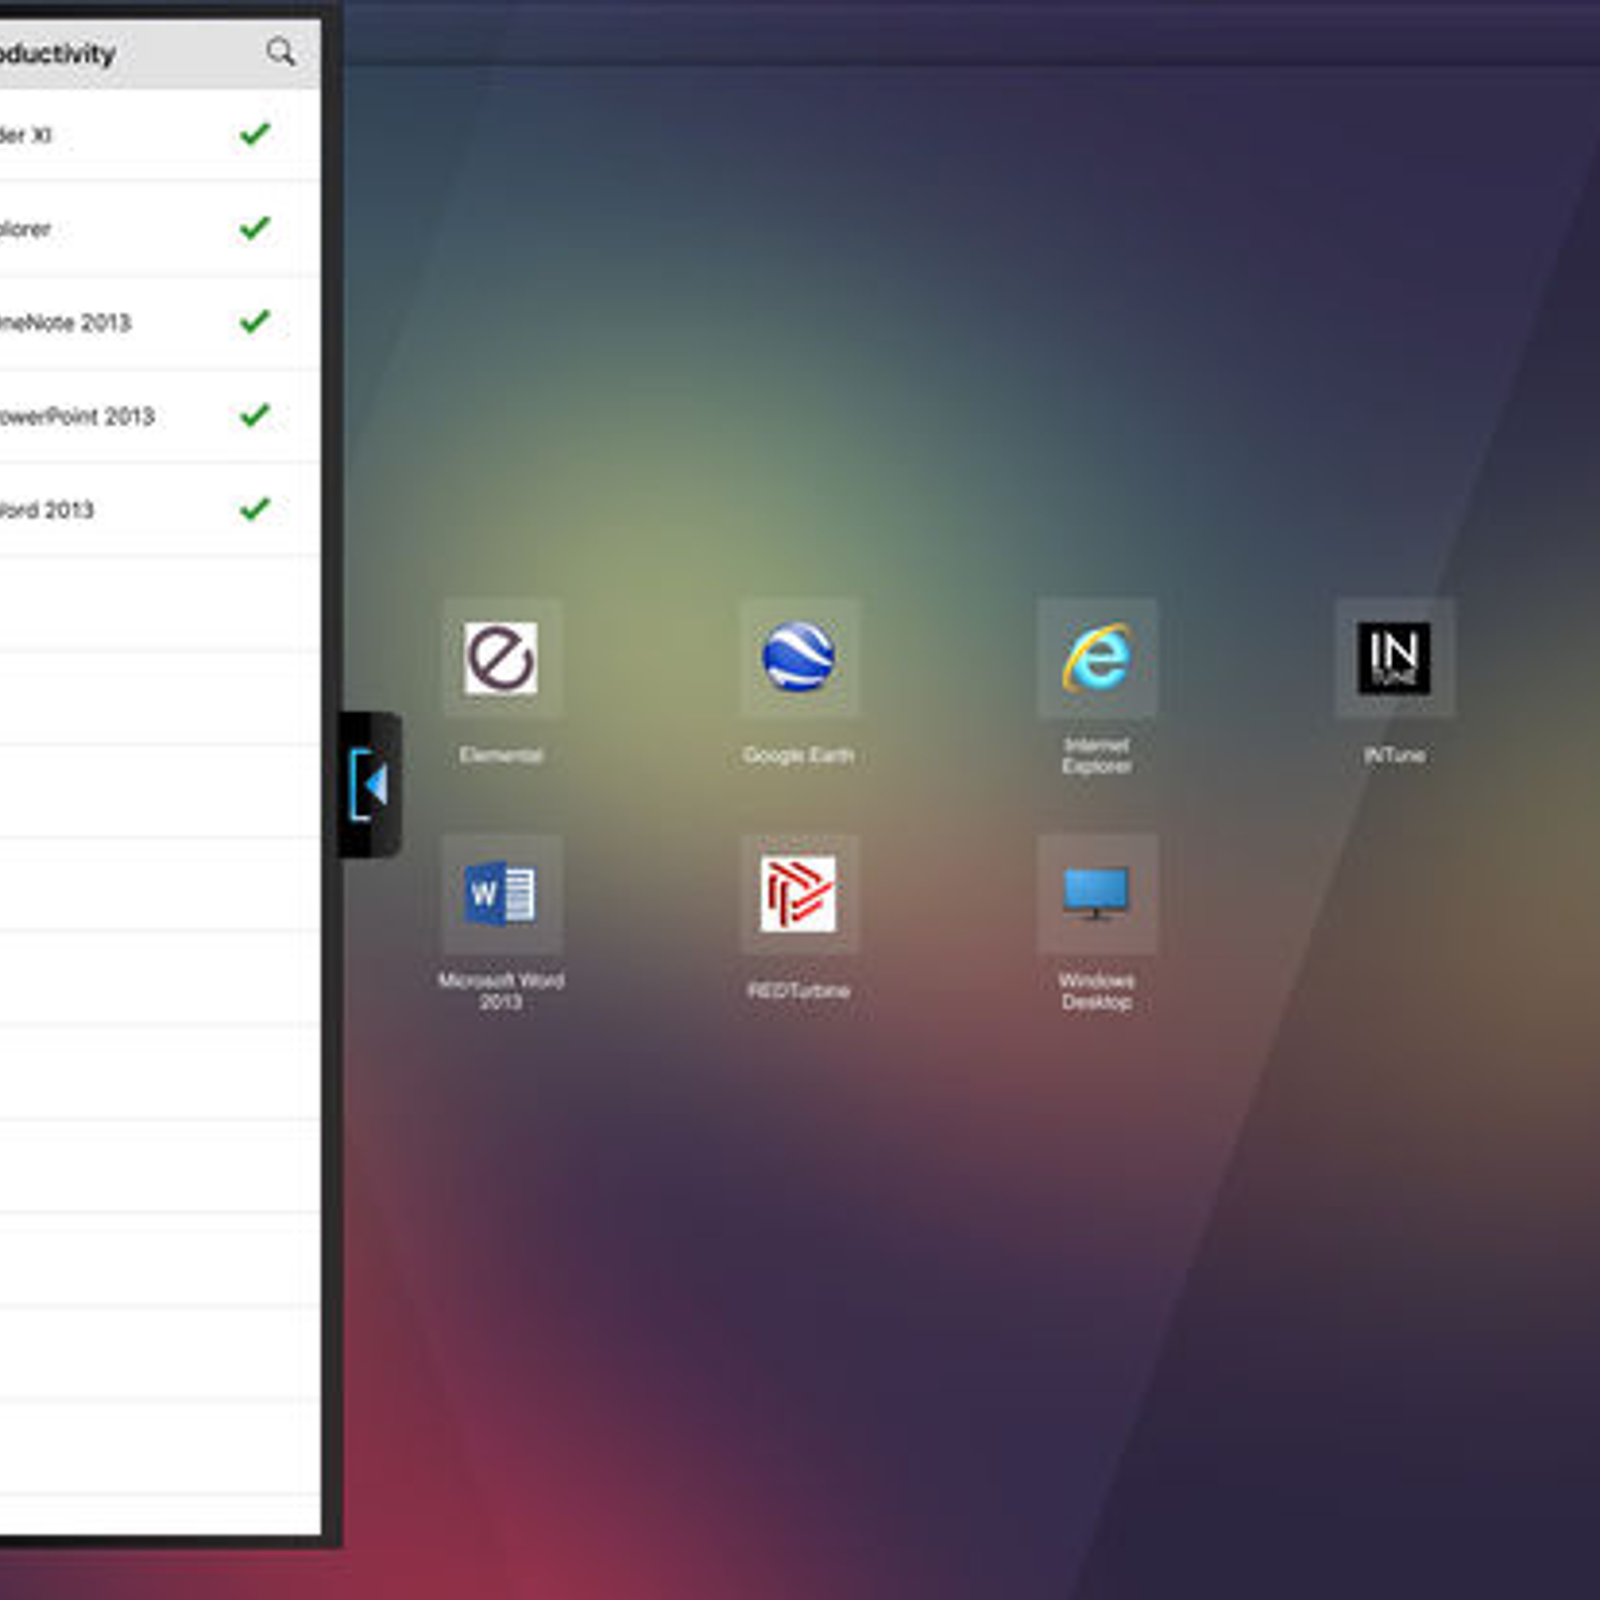Select the Word 2013 list row text
The image size is (1600, 1600).
(x=47, y=510)
